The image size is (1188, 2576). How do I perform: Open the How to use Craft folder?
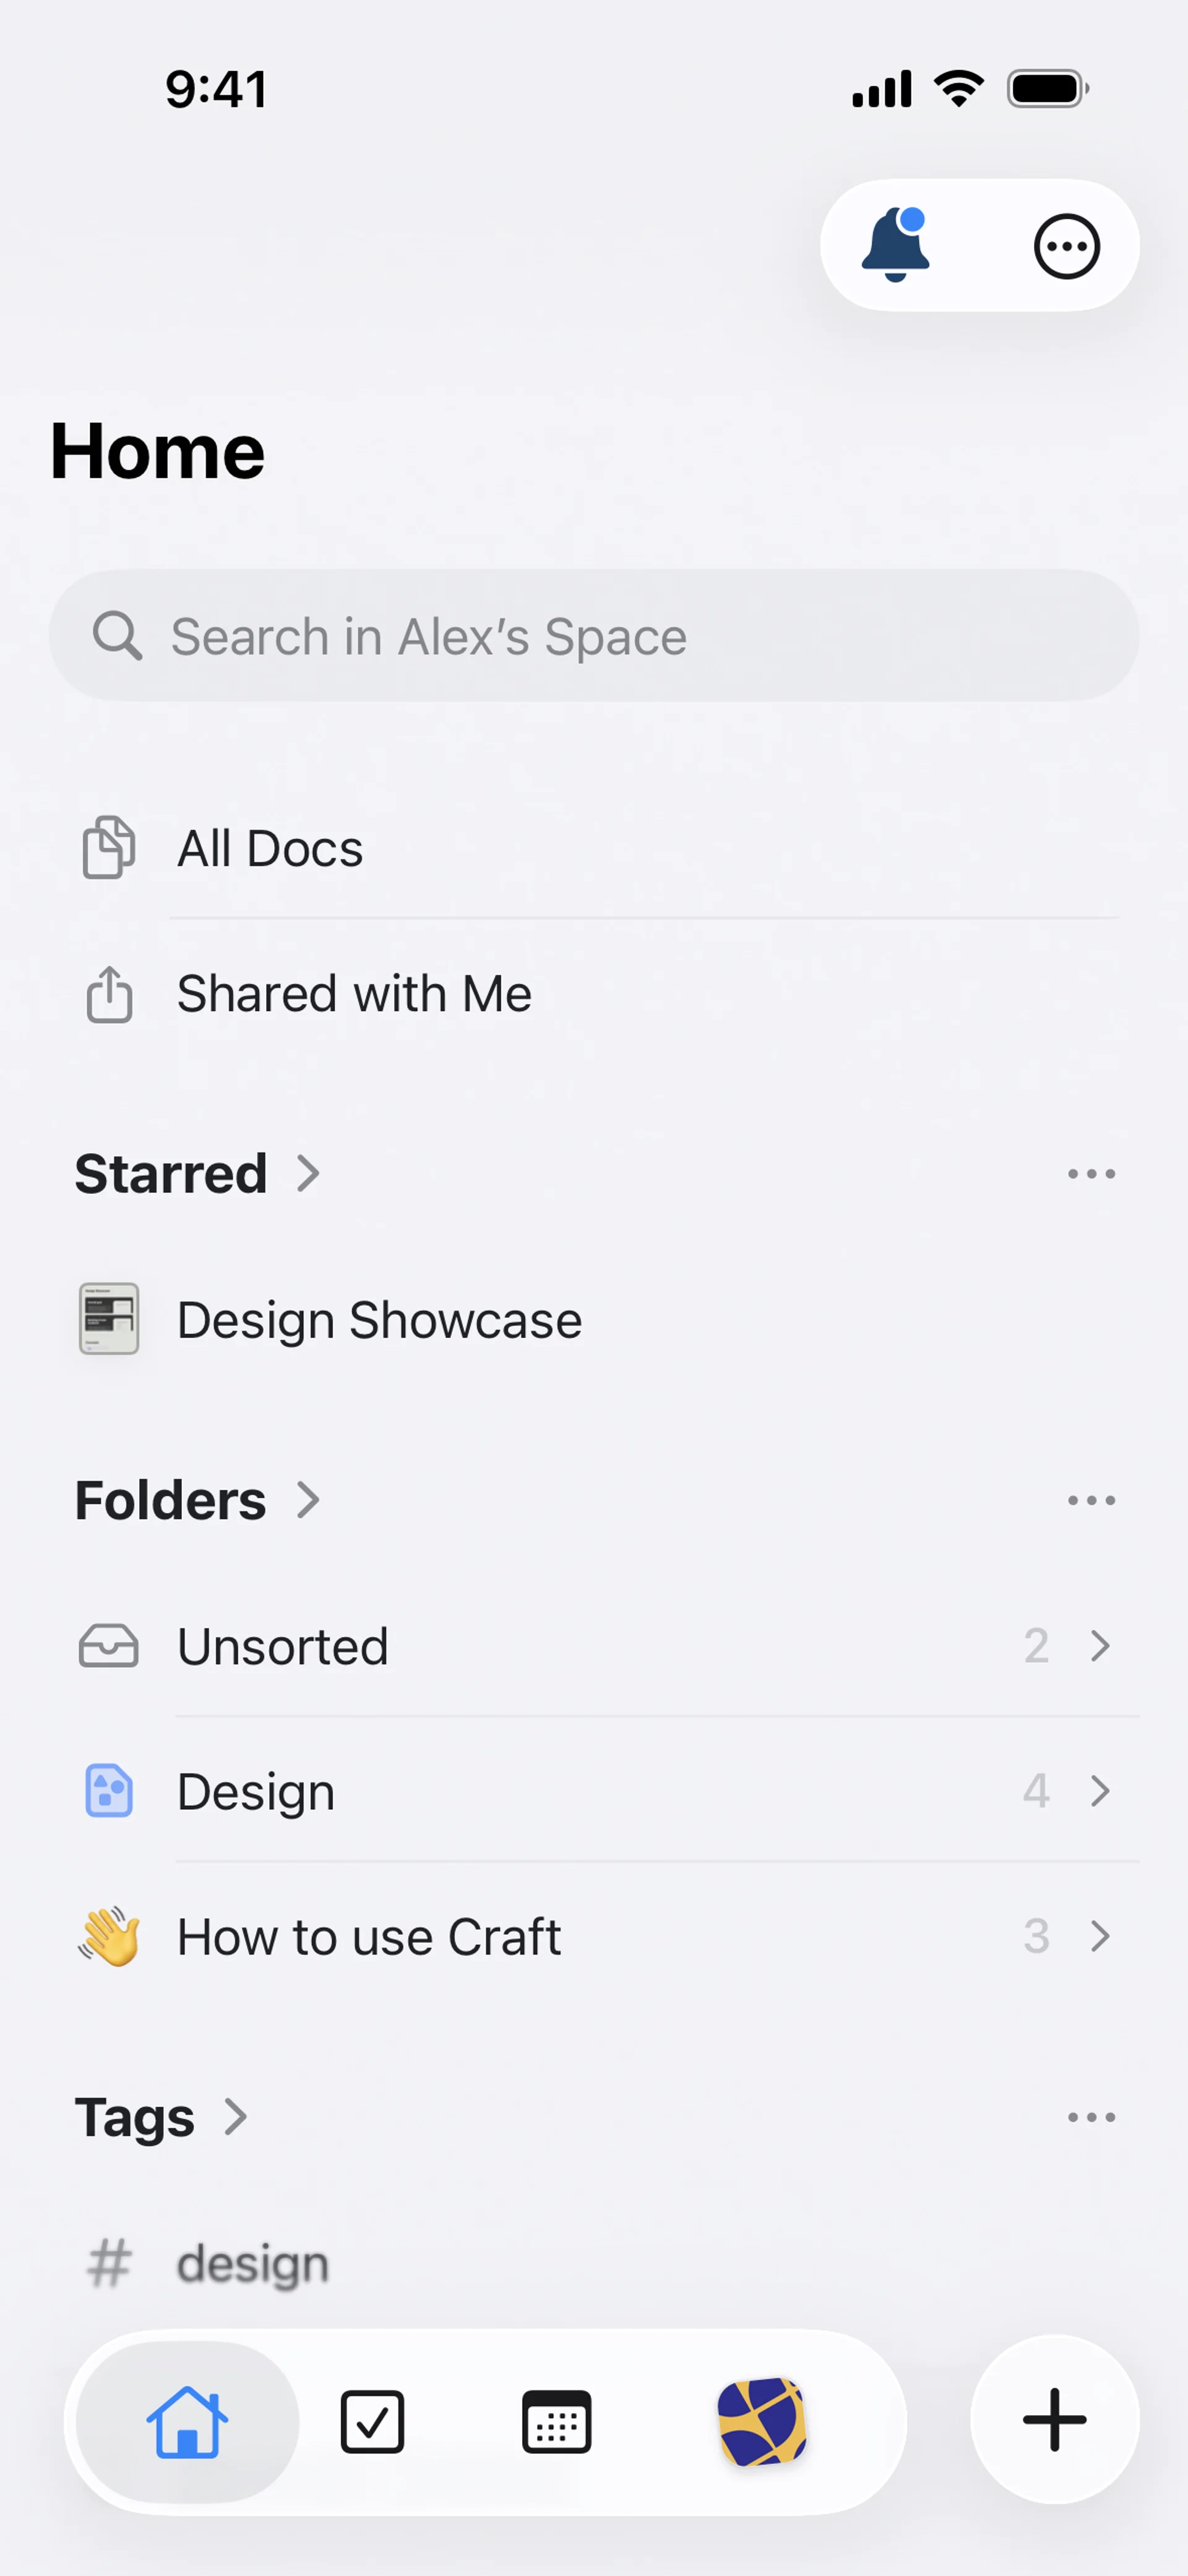coord(368,1937)
